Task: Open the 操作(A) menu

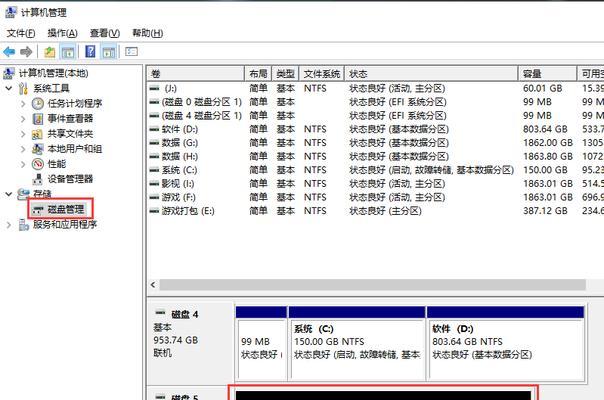Action: point(62,33)
